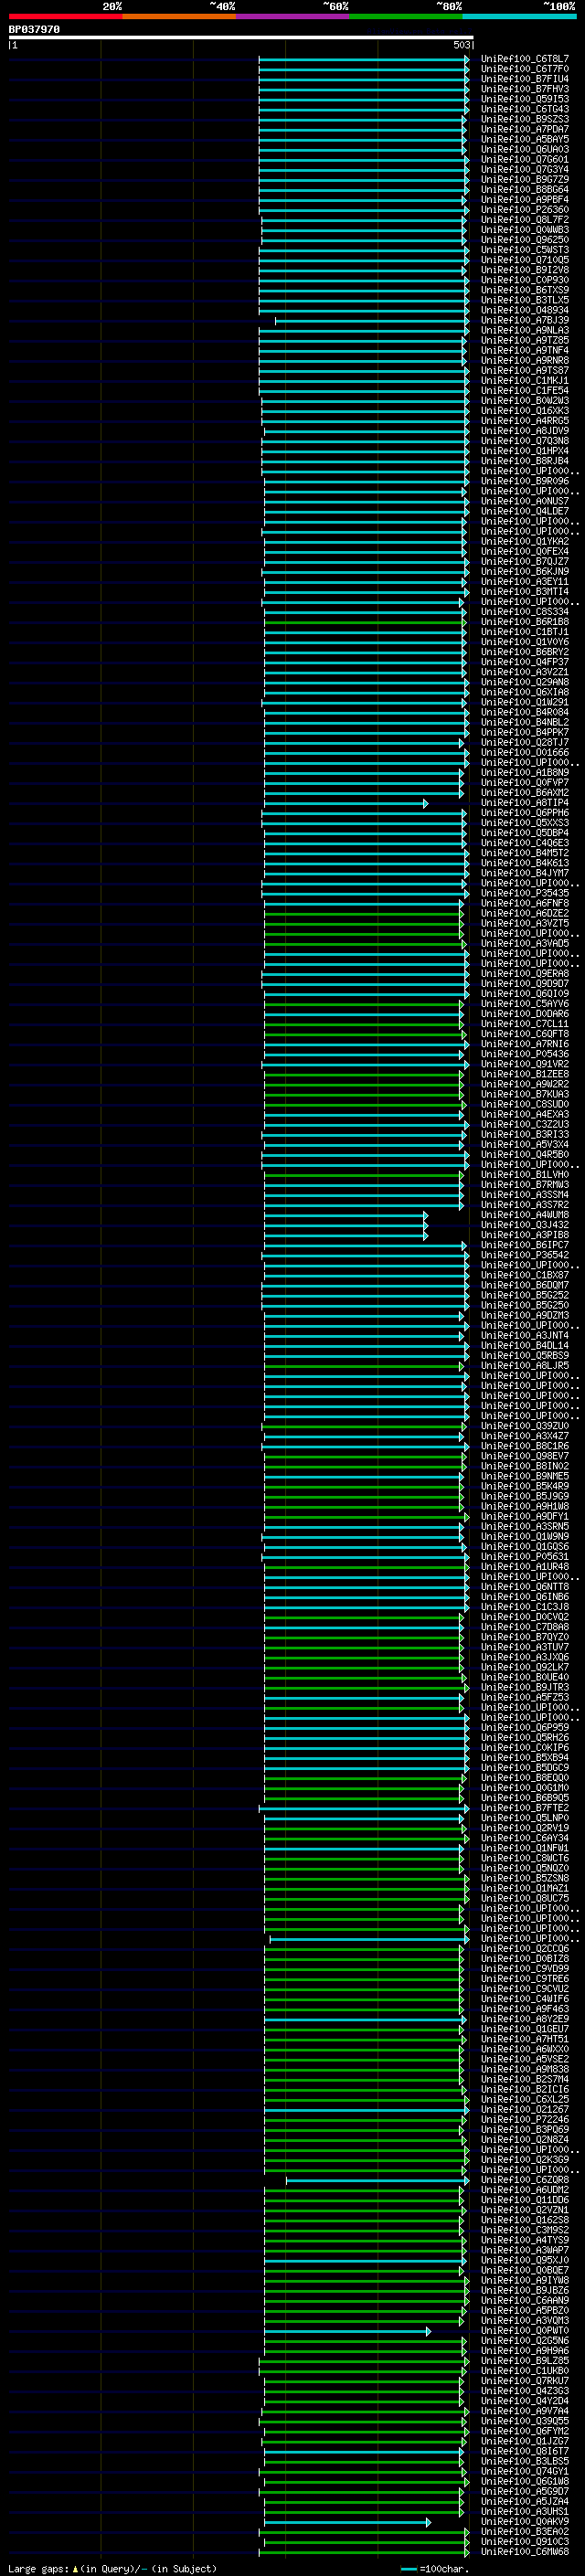Select label UniRef100_B6IPC7

[x=524, y=1245]
